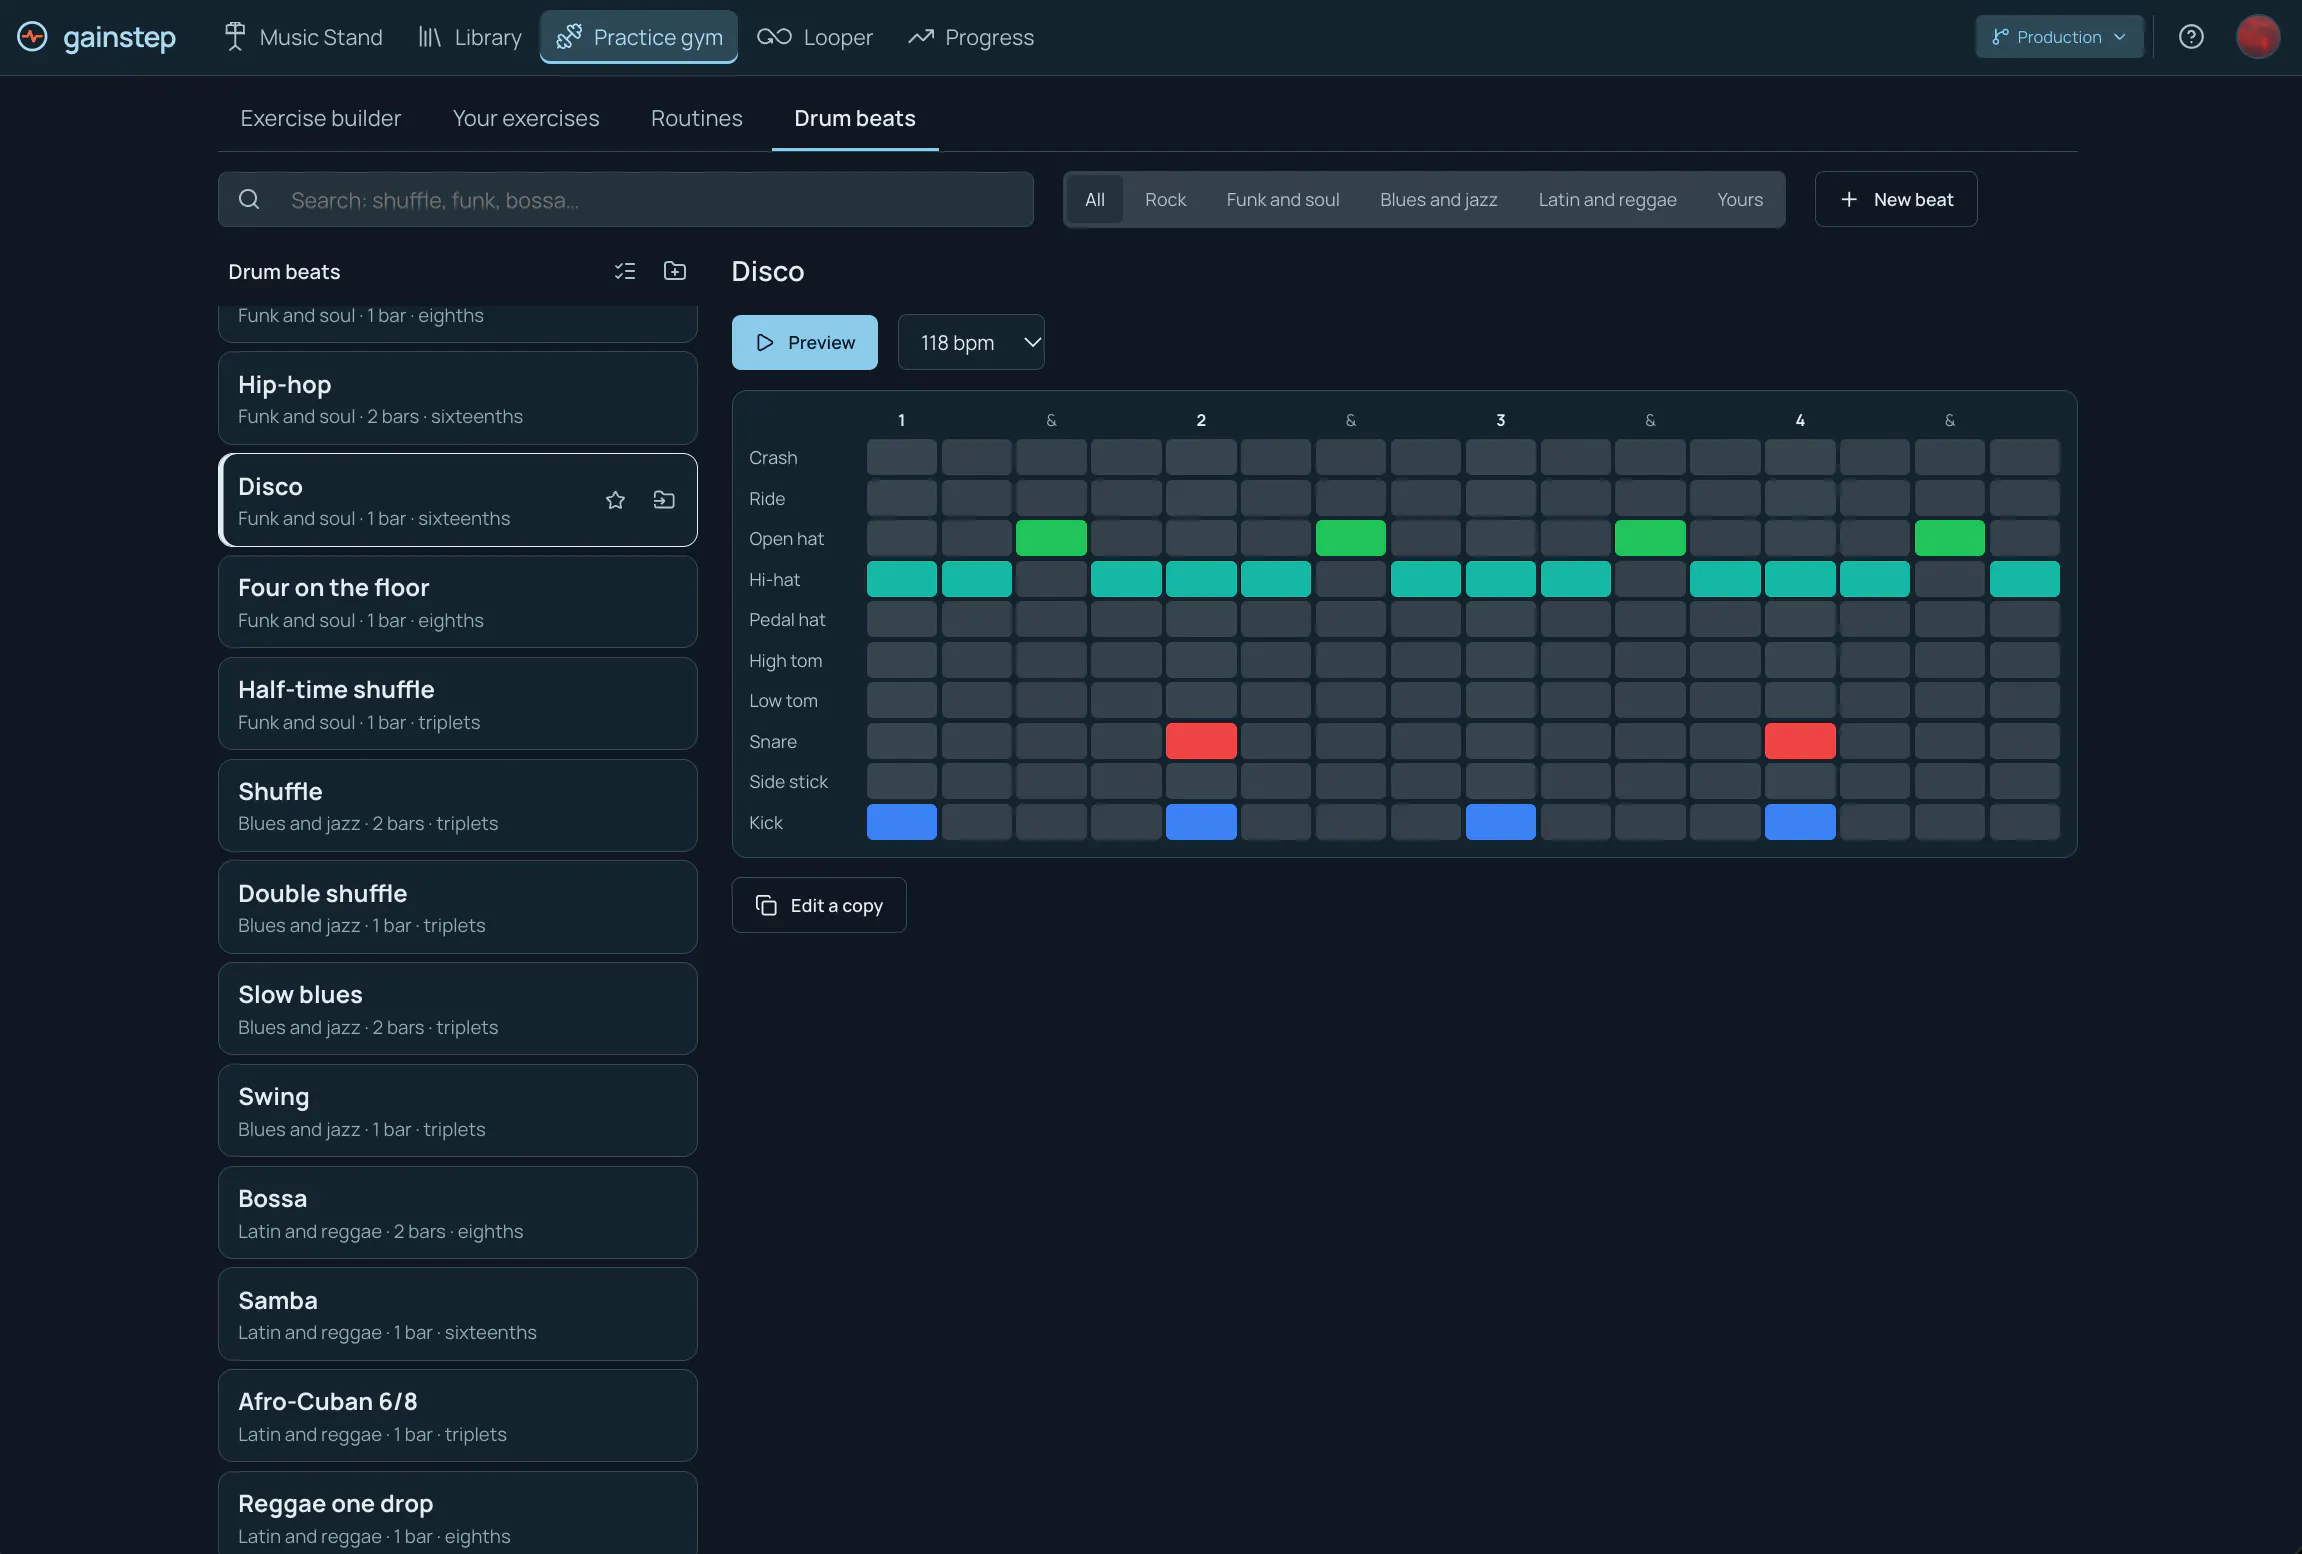Open the Double shuffle beat

coord(458,907)
